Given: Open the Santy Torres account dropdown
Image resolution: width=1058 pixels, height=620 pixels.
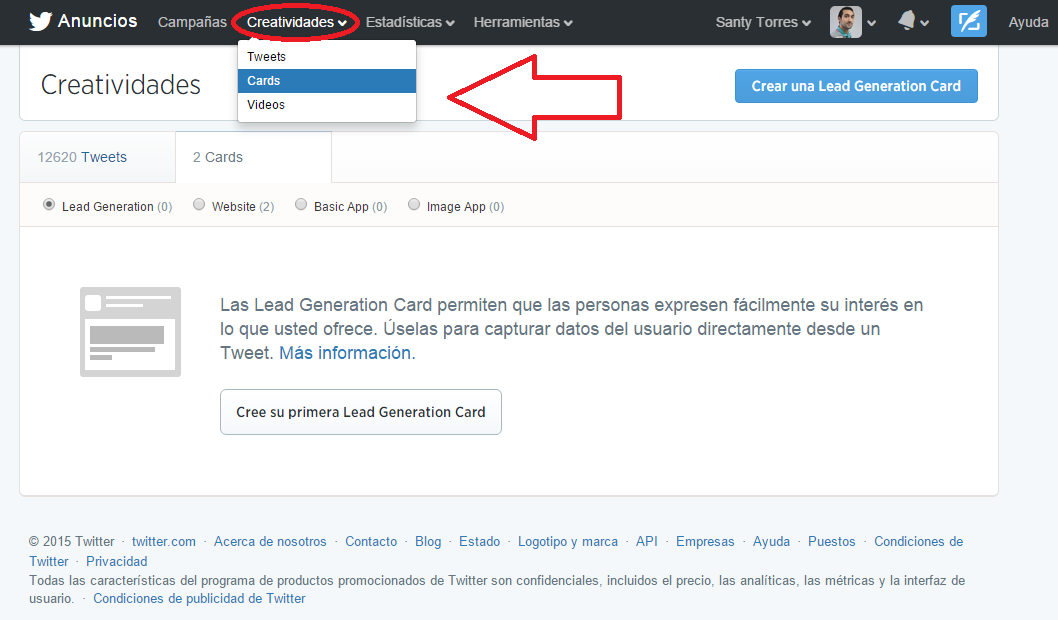Looking at the screenshot, I should tap(763, 20).
